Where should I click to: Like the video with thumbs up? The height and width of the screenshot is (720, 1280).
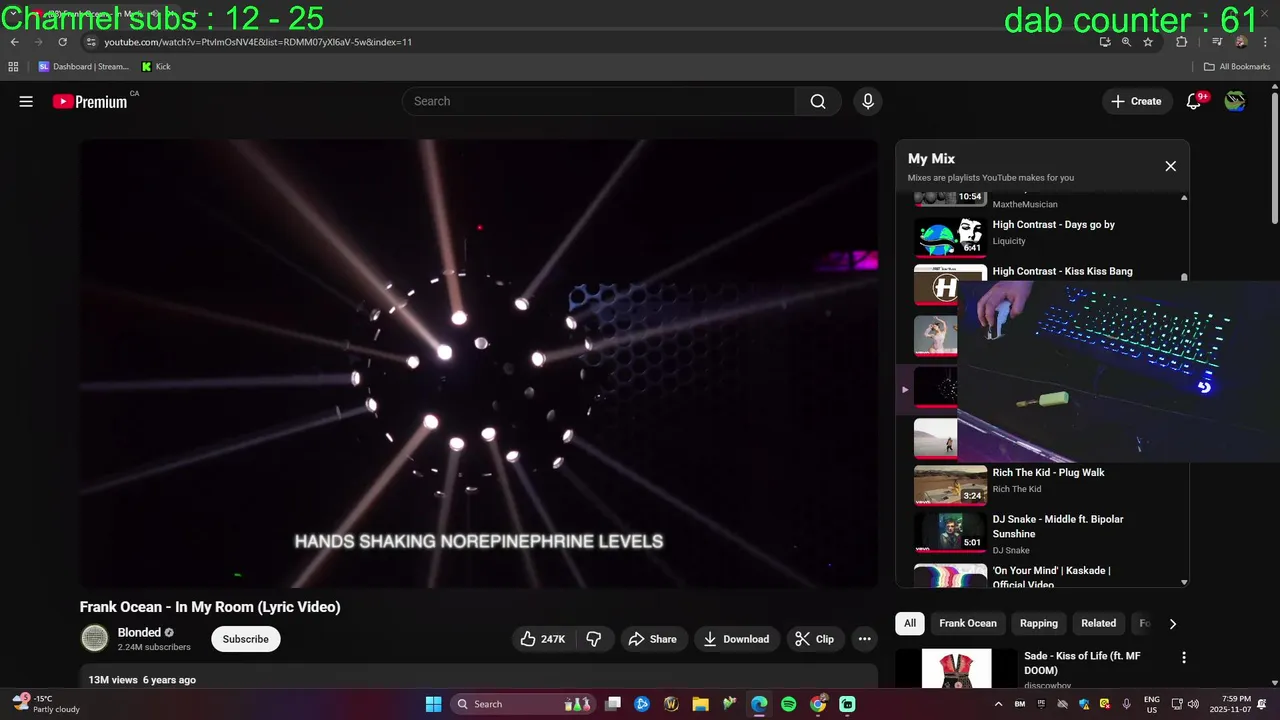coord(541,639)
